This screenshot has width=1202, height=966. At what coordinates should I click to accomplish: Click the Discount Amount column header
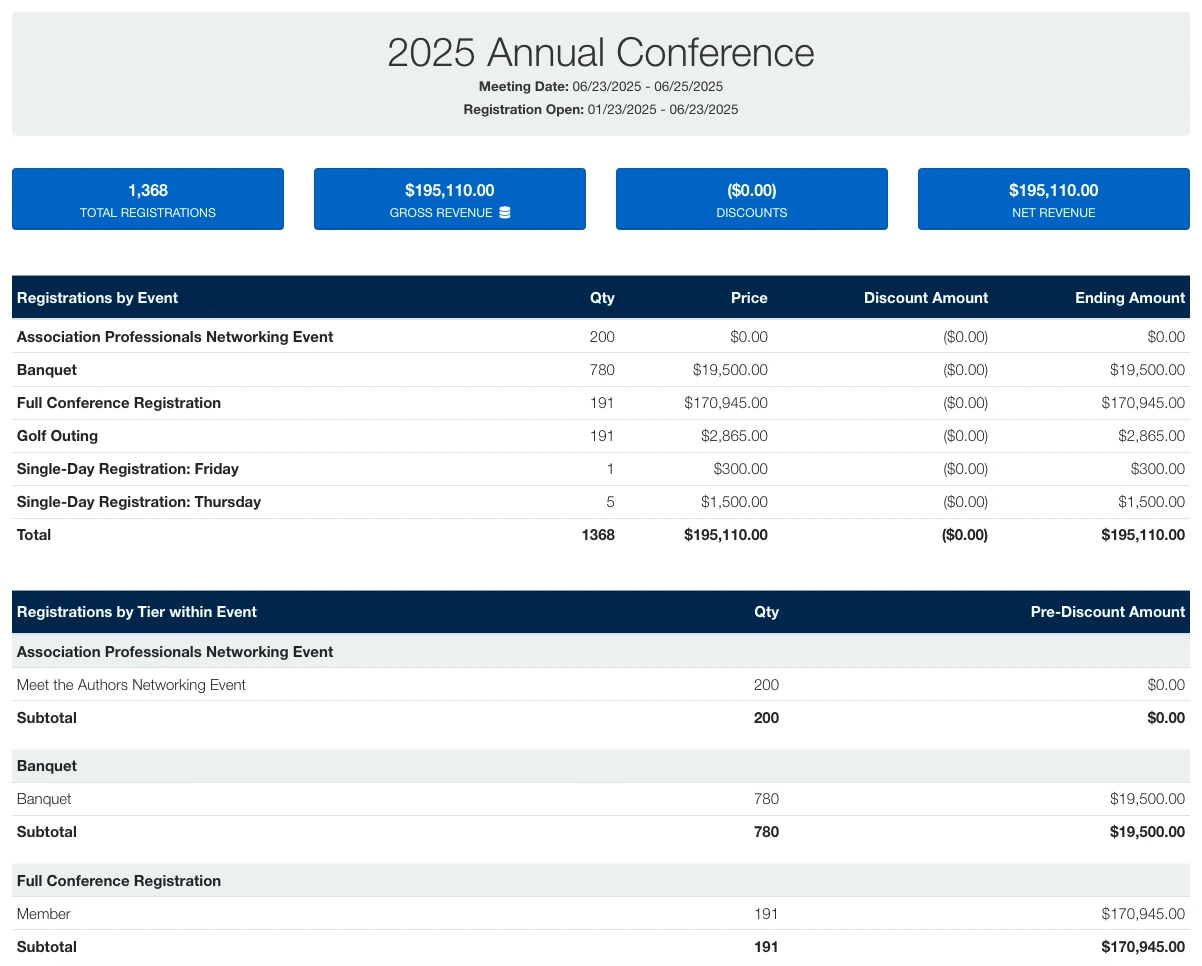[925, 297]
